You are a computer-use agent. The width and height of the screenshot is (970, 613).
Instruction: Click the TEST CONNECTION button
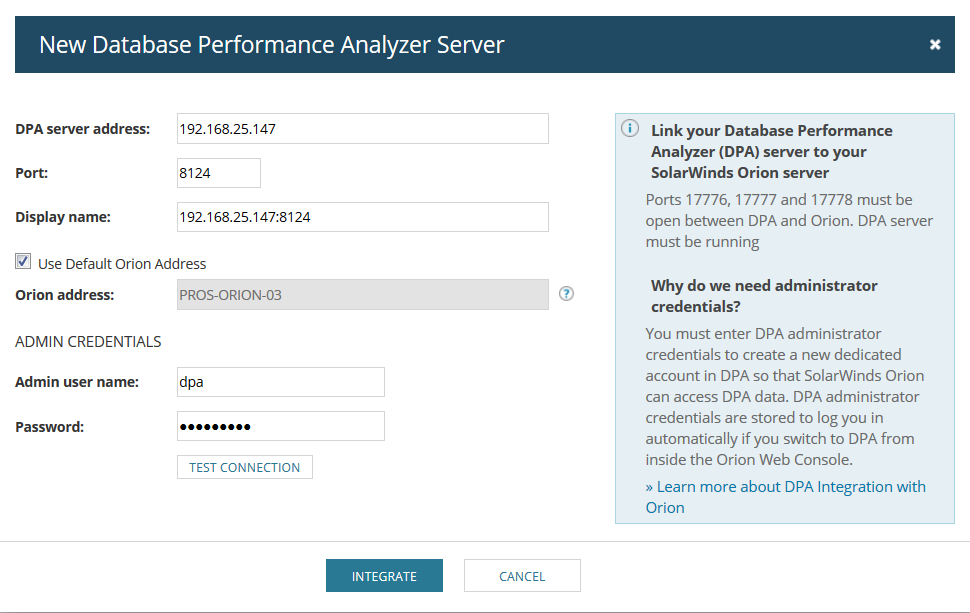(245, 467)
